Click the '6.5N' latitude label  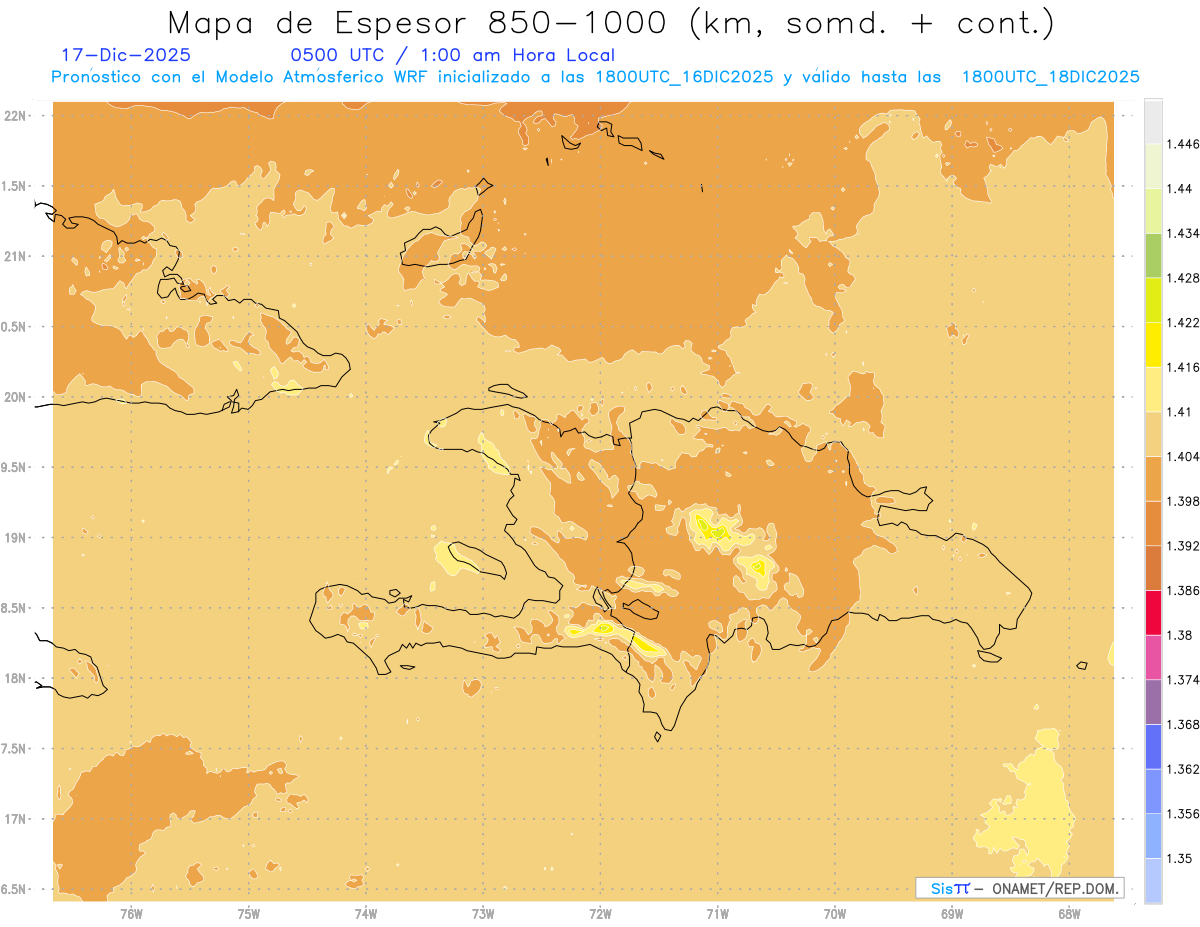click(x=14, y=889)
